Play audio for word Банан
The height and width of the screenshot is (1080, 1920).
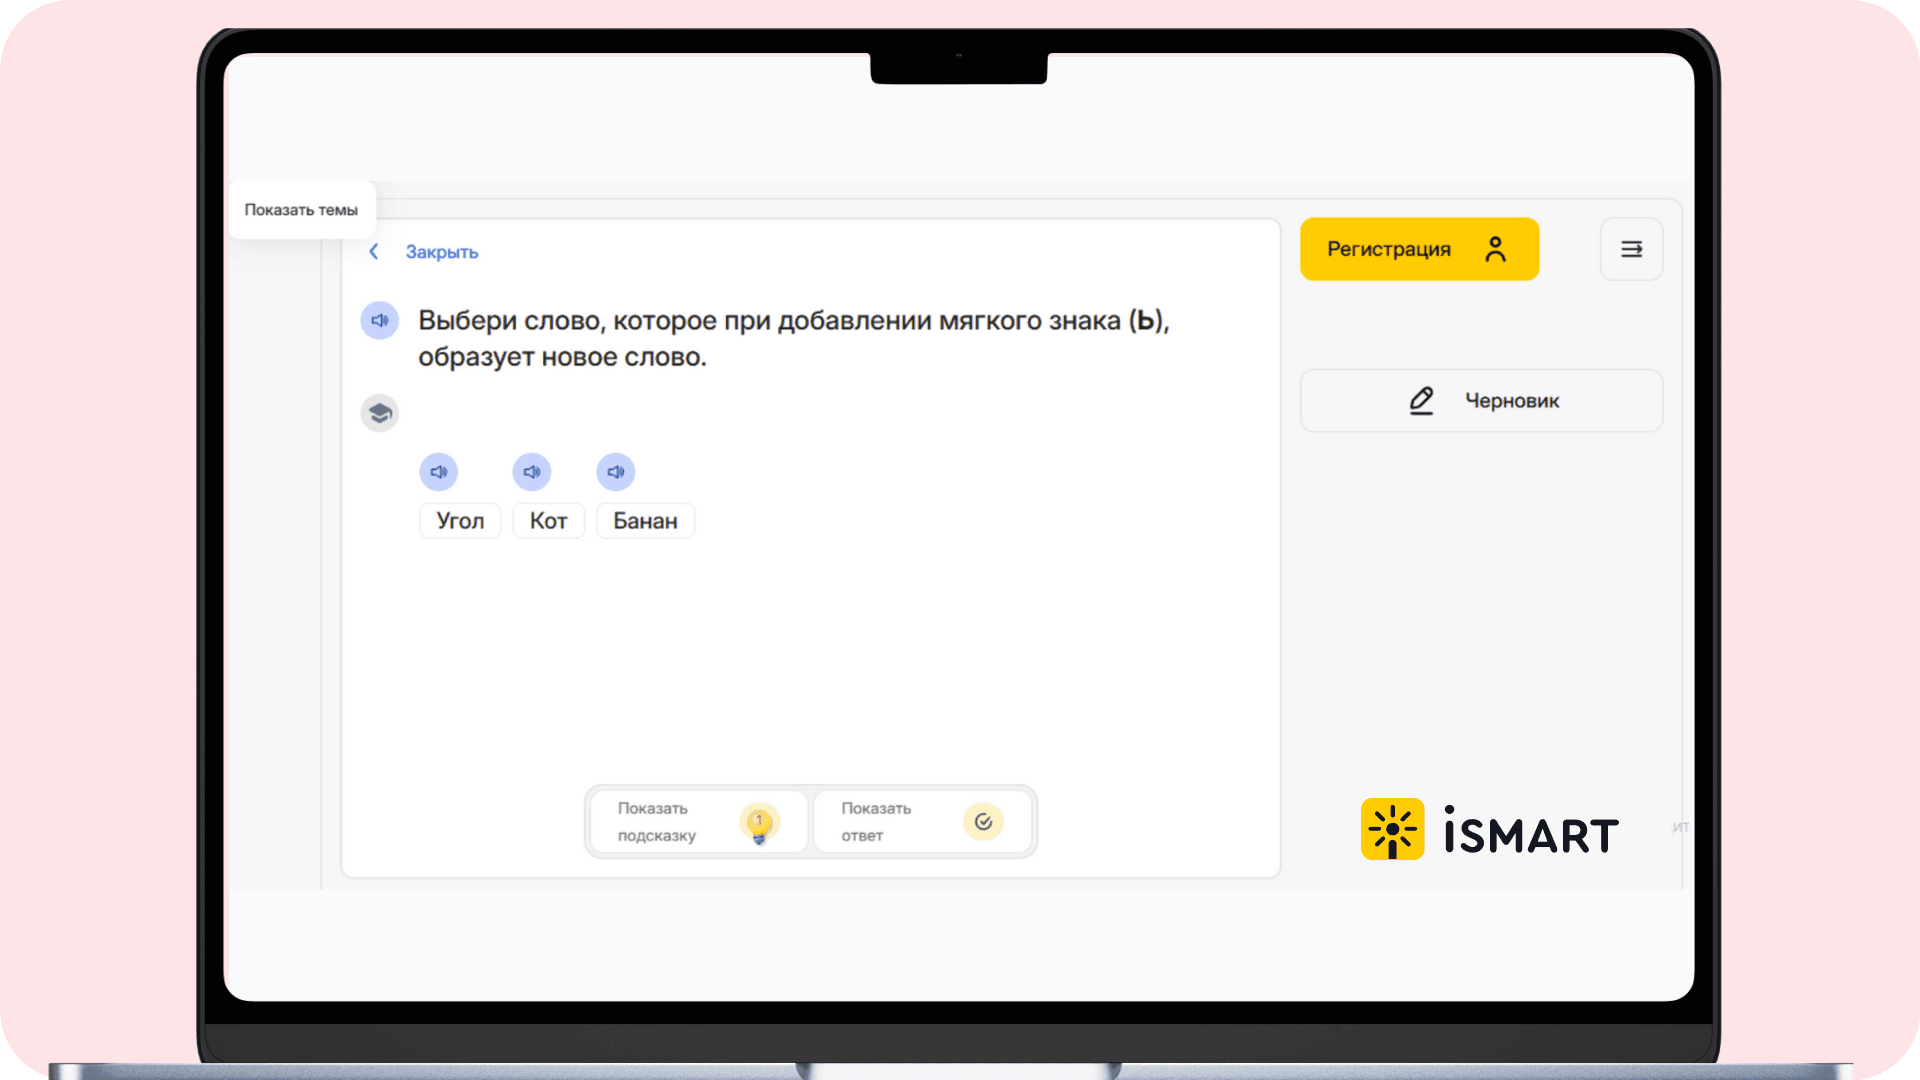[x=615, y=472]
